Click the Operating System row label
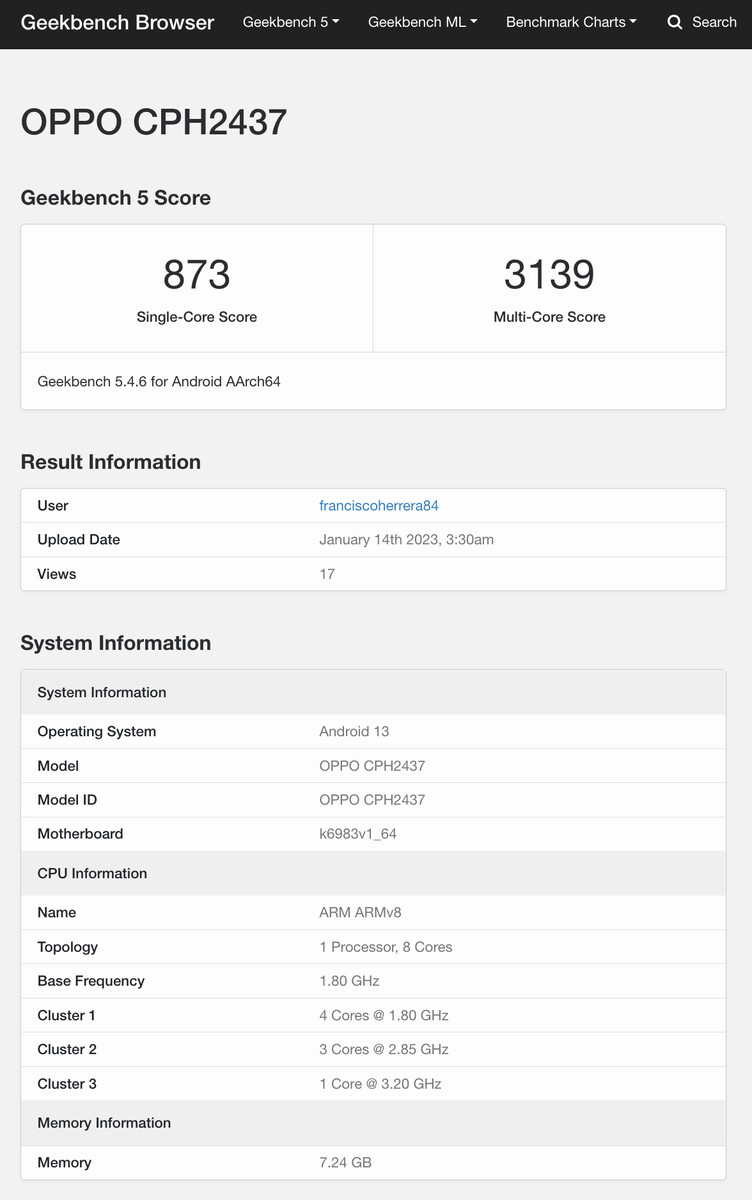 pyautogui.click(x=97, y=732)
